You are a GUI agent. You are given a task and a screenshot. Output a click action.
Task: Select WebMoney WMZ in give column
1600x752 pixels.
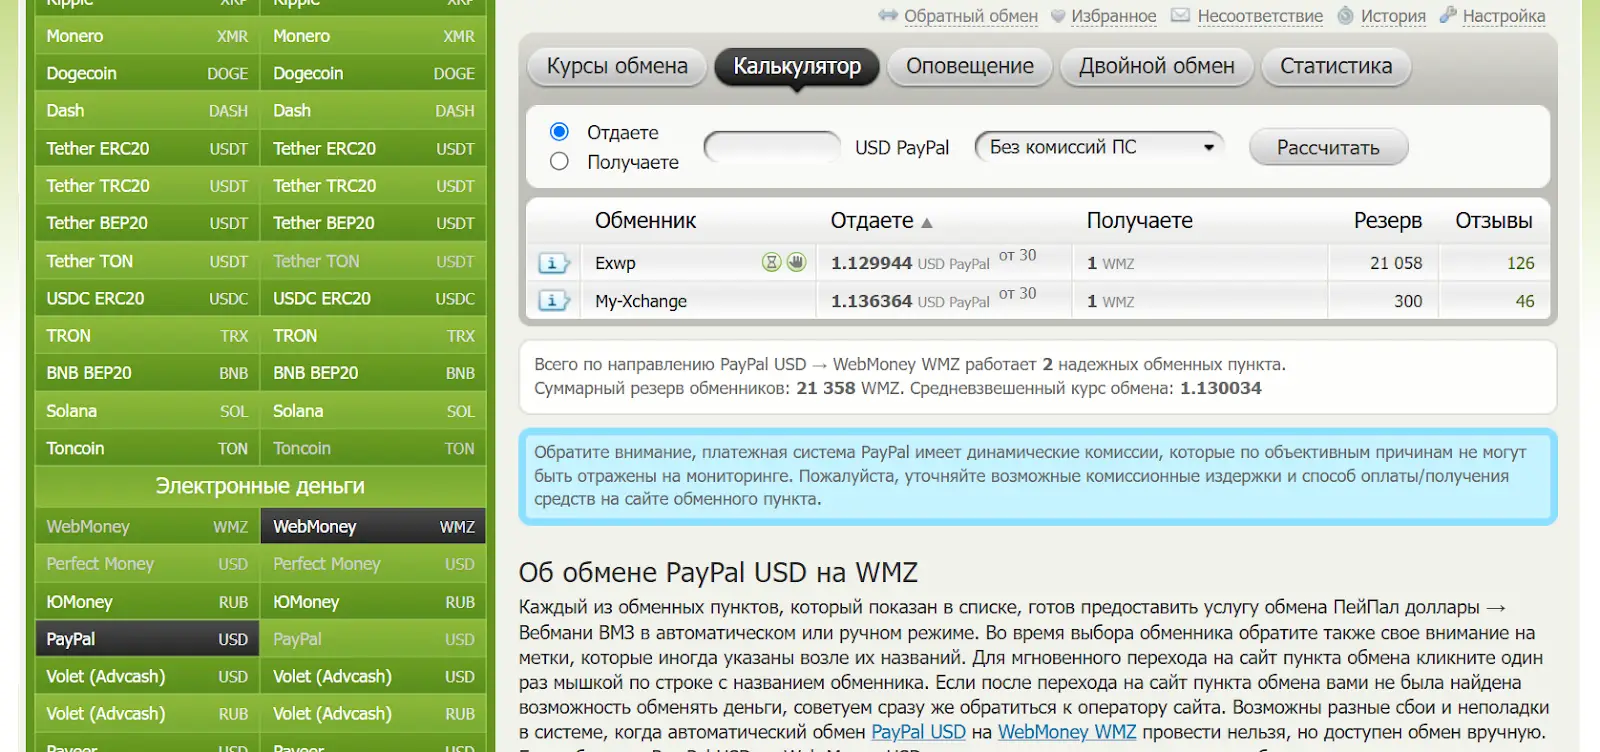pos(147,526)
